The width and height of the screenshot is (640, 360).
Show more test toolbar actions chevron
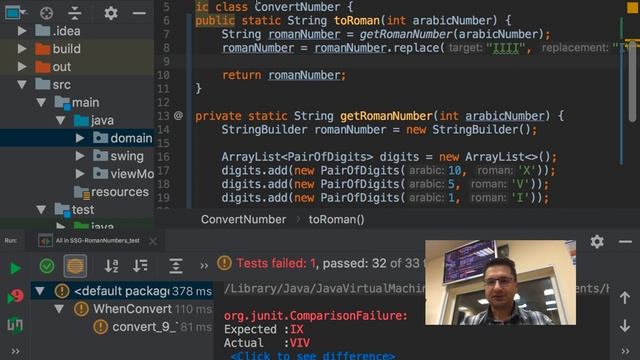click(204, 266)
